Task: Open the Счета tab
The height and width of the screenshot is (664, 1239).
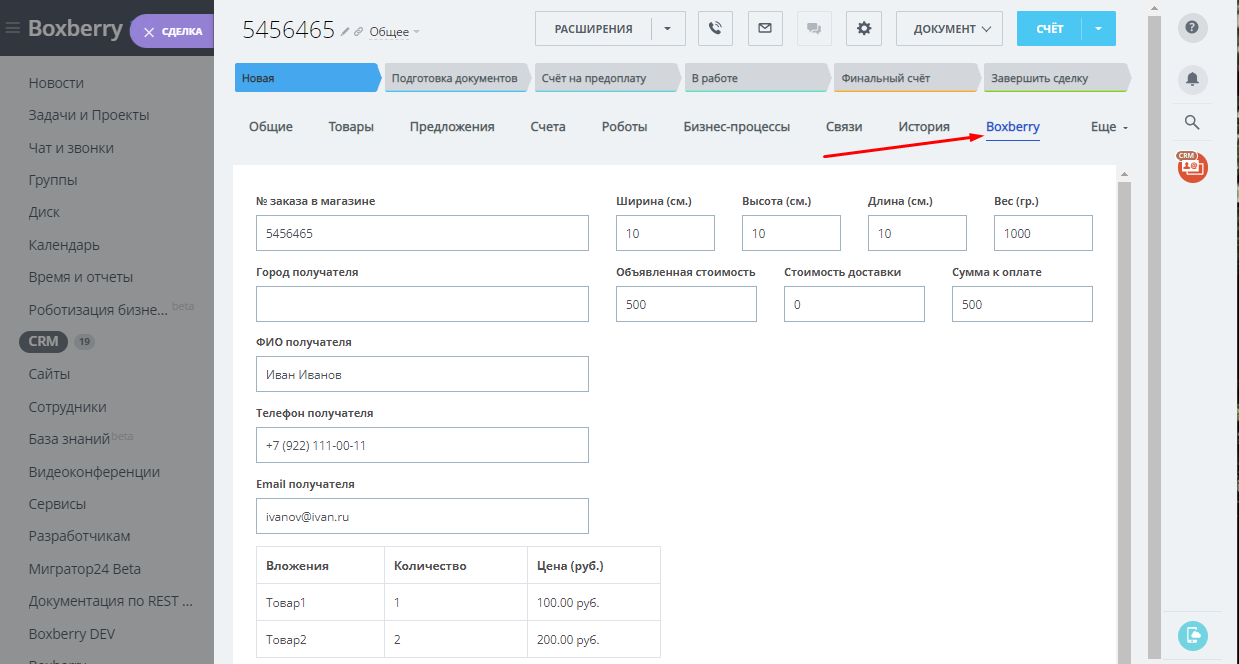Action: click(x=548, y=127)
